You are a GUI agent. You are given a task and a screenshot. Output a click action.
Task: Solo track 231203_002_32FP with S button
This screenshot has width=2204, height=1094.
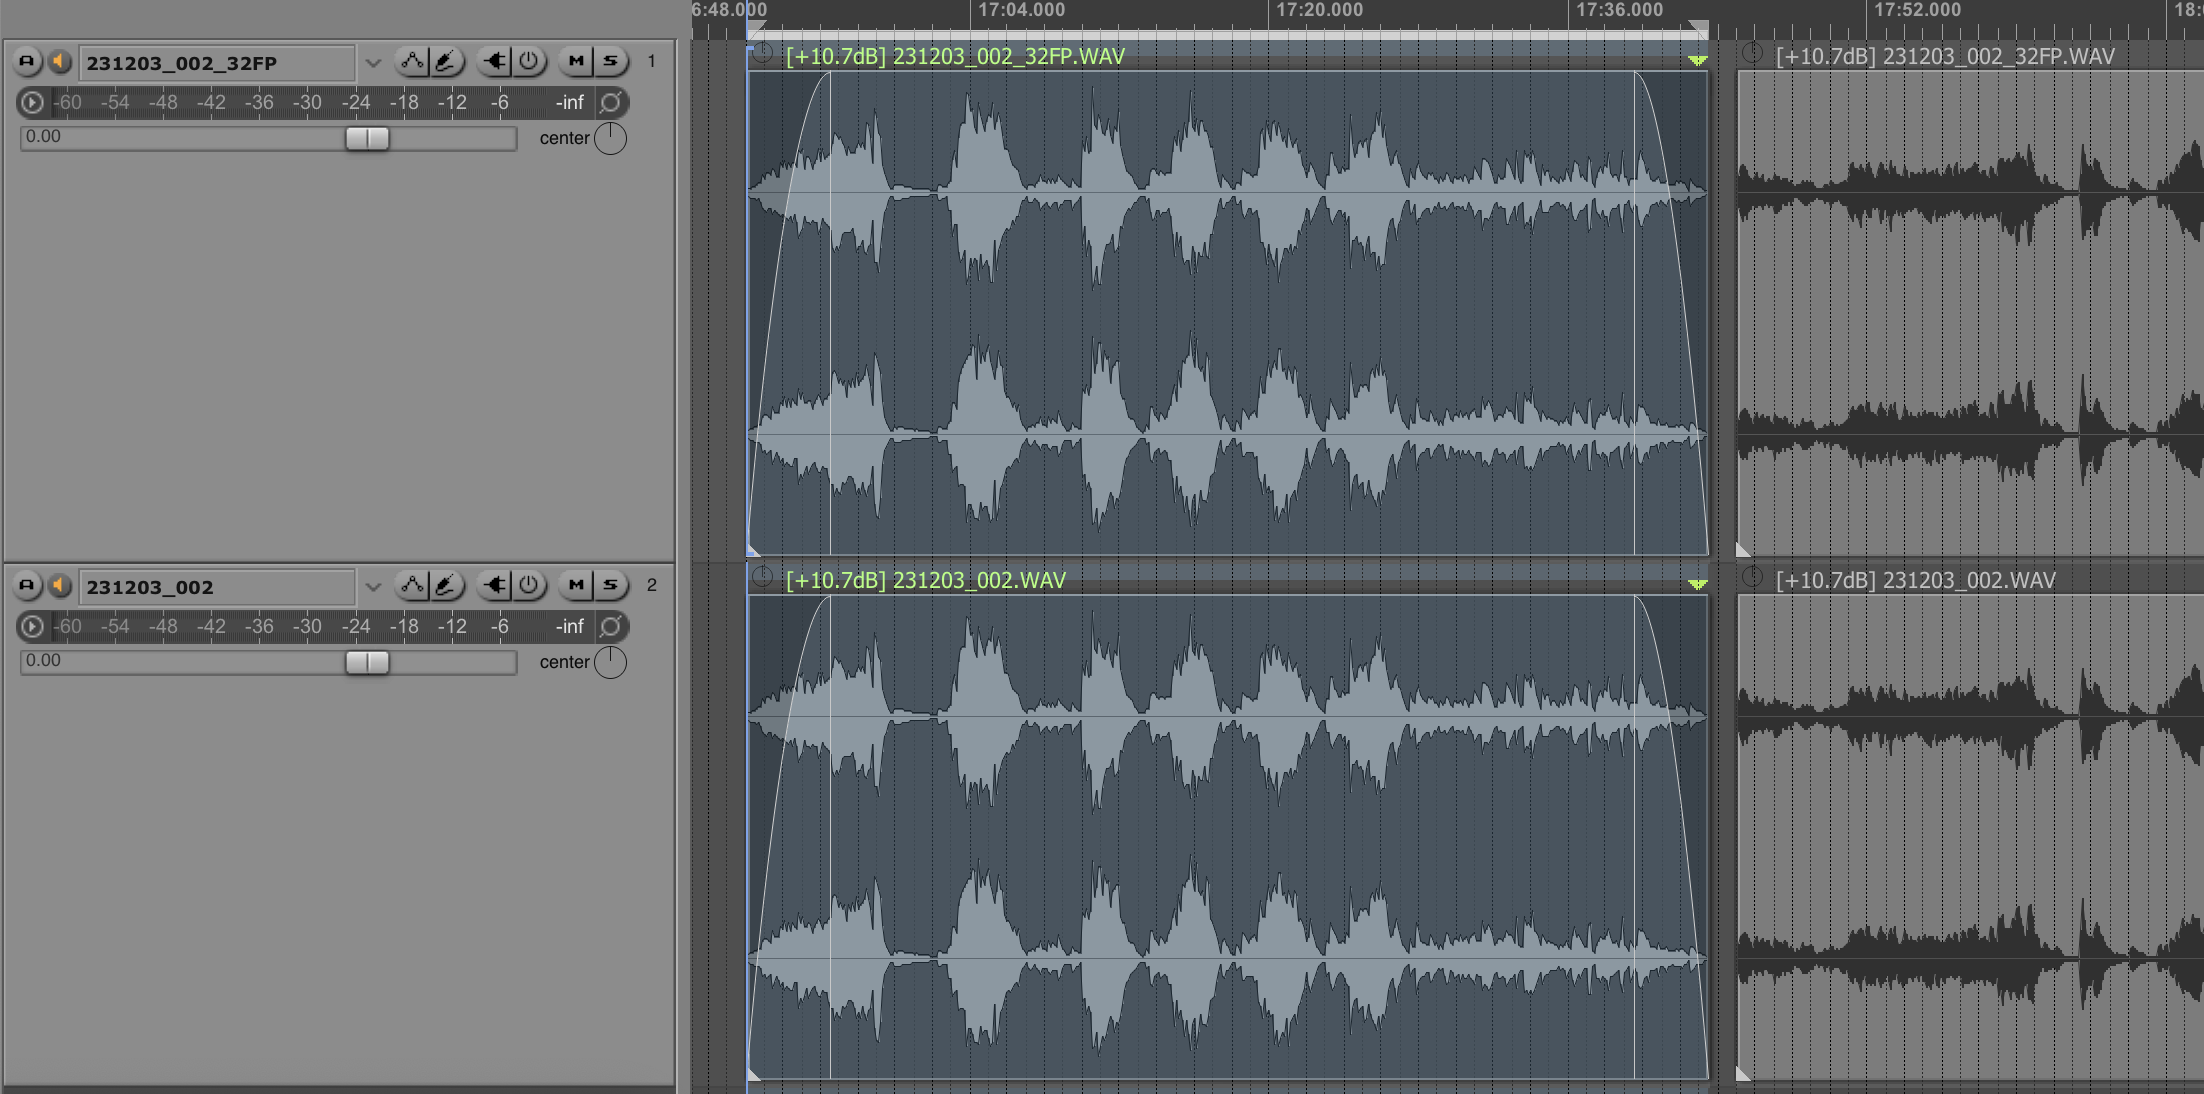tap(610, 61)
